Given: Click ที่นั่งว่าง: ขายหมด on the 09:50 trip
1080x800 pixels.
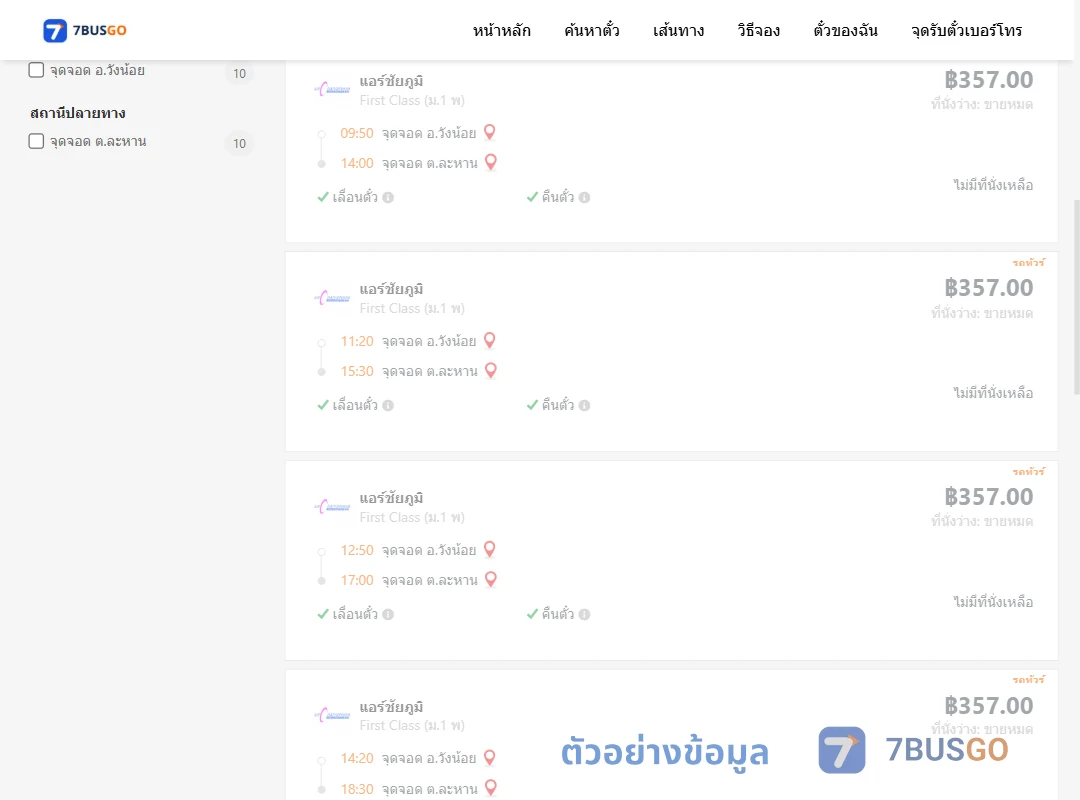Looking at the screenshot, I should pos(982,104).
